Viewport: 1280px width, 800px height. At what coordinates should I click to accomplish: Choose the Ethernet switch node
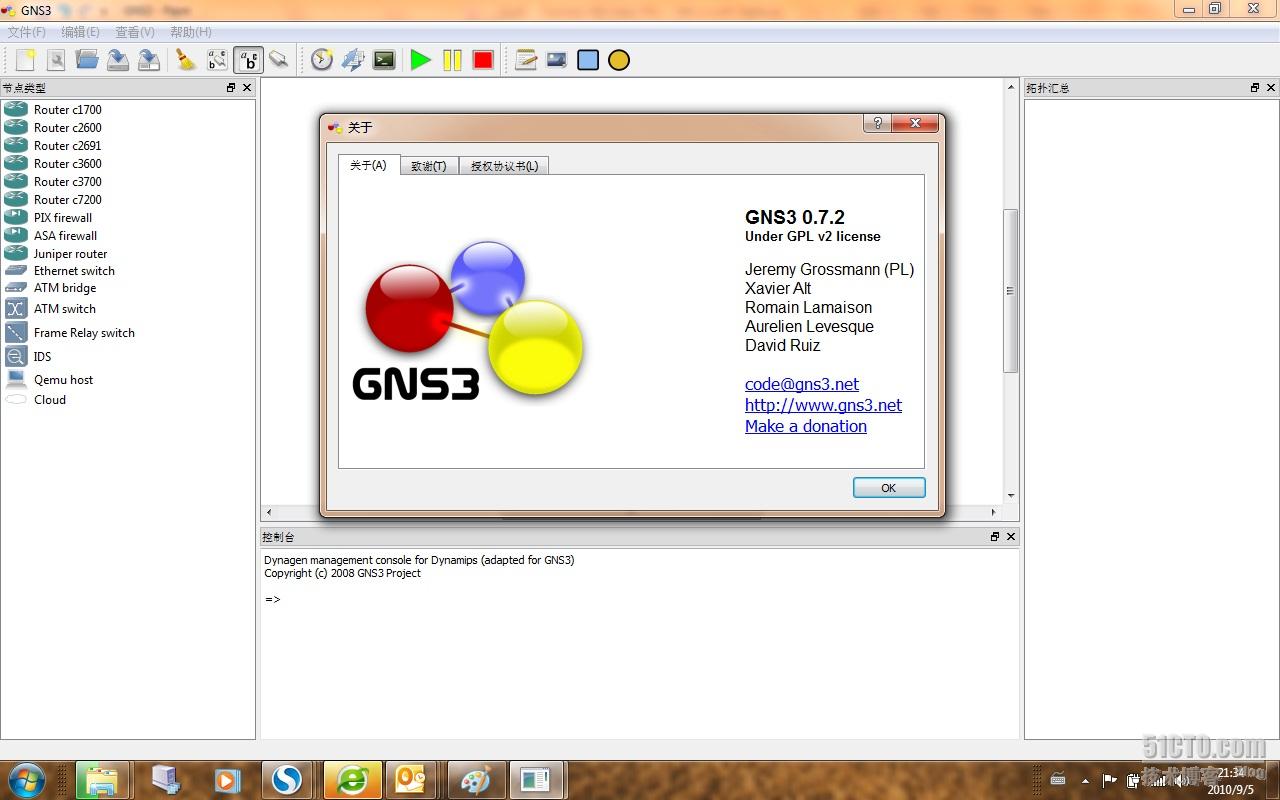point(74,271)
